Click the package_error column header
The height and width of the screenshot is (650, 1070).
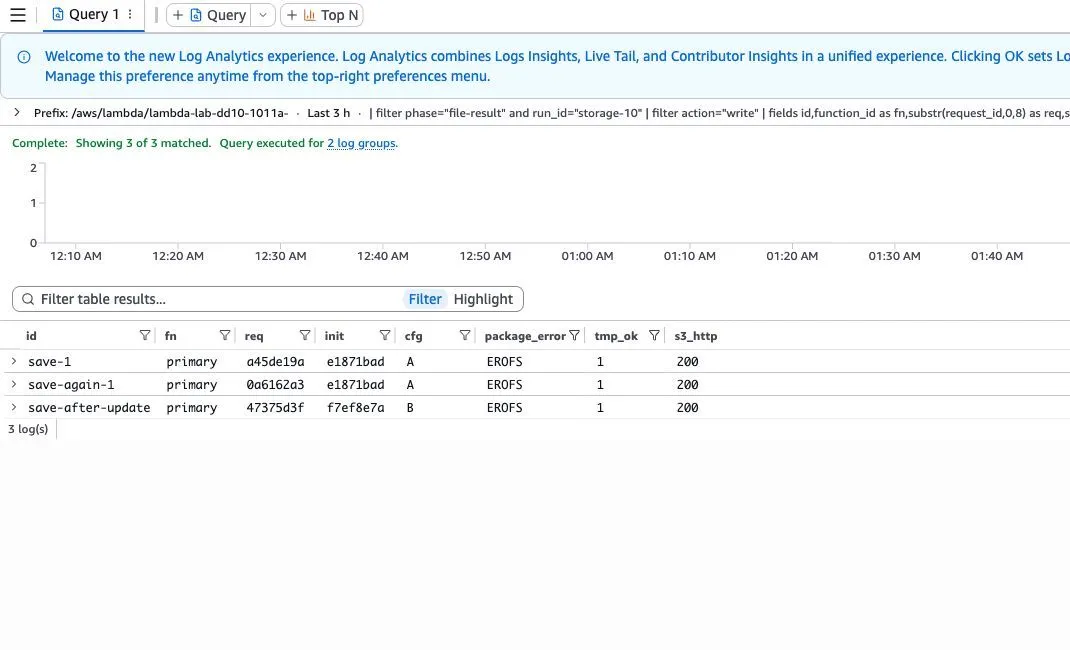[x=525, y=336]
